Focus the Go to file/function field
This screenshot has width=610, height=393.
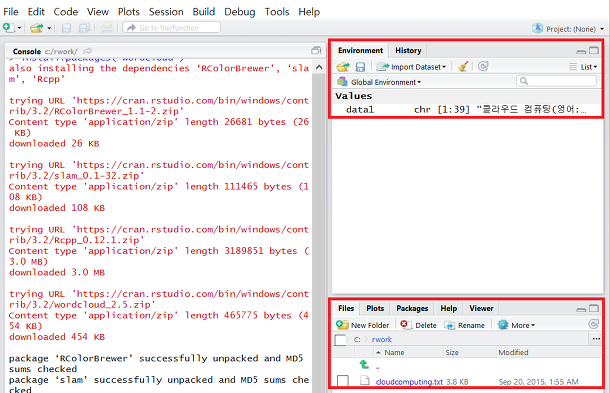(x=172, y=28)
